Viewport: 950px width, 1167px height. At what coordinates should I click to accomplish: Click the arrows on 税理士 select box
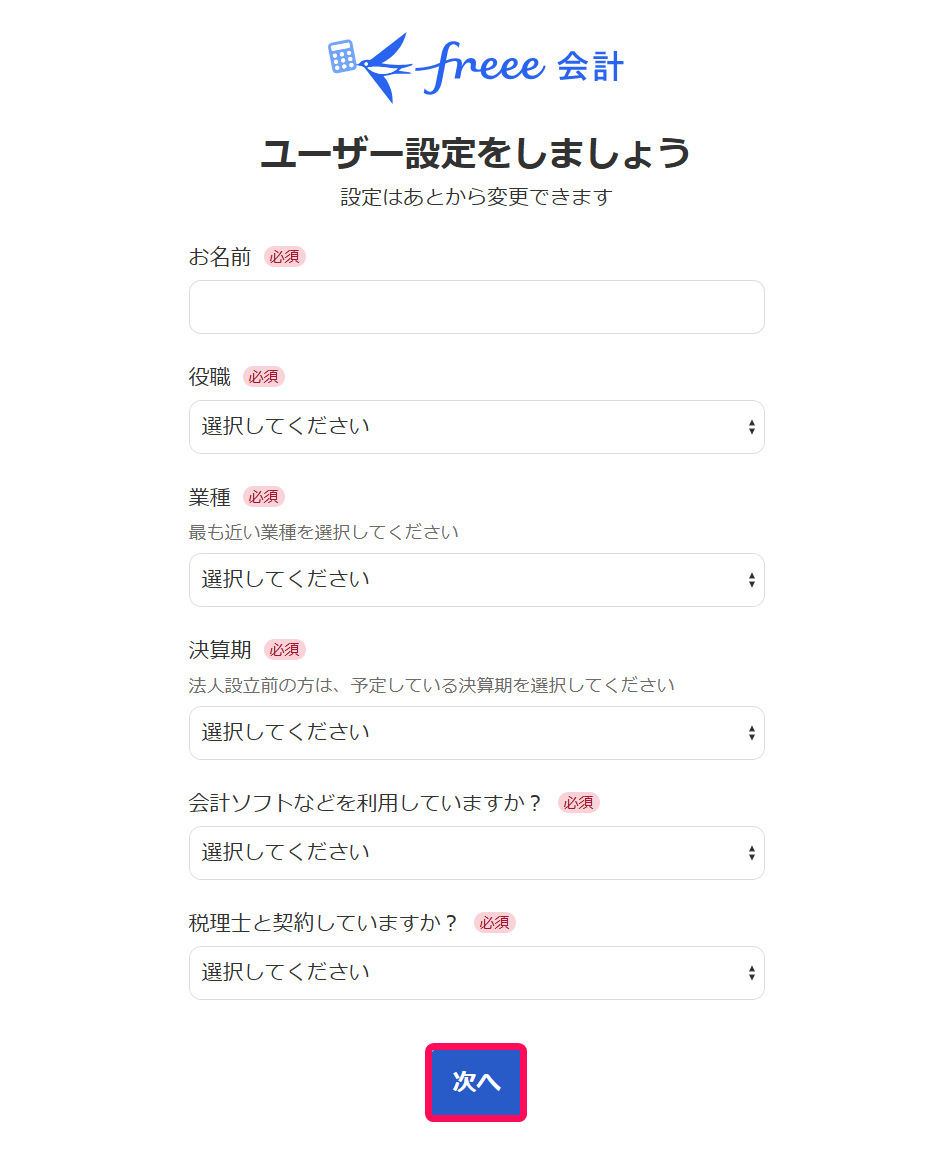click(752, 973)
